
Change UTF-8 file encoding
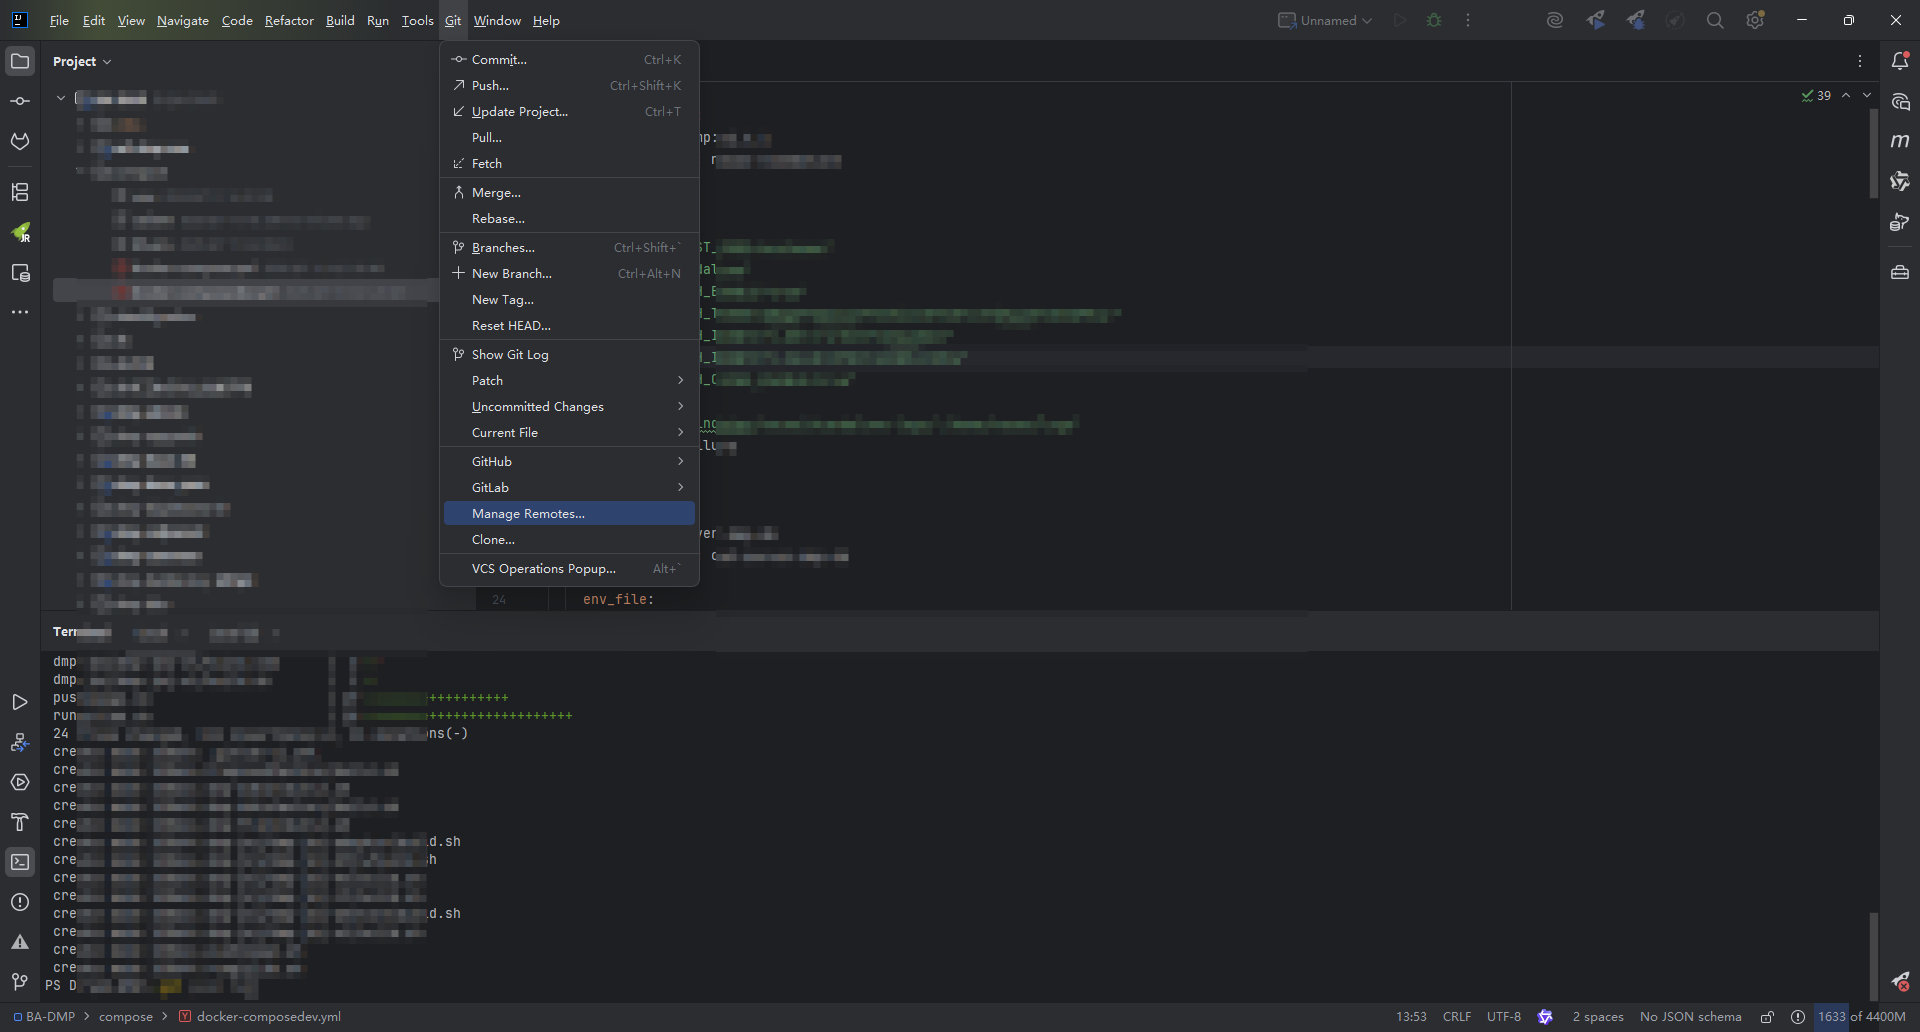click(x=1504, y=1017)
